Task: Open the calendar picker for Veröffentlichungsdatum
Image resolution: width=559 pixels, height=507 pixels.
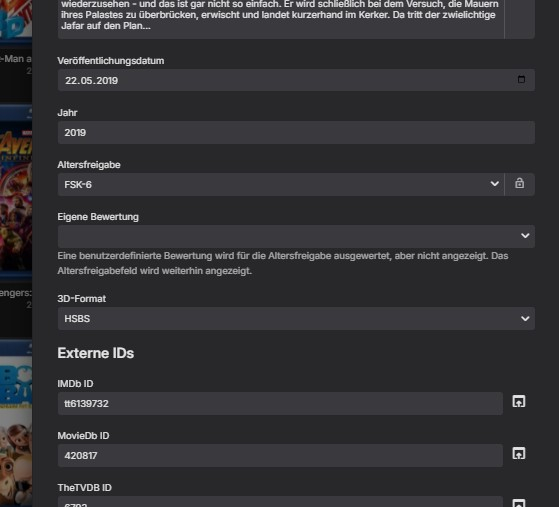Action: [x=521, y=80]
